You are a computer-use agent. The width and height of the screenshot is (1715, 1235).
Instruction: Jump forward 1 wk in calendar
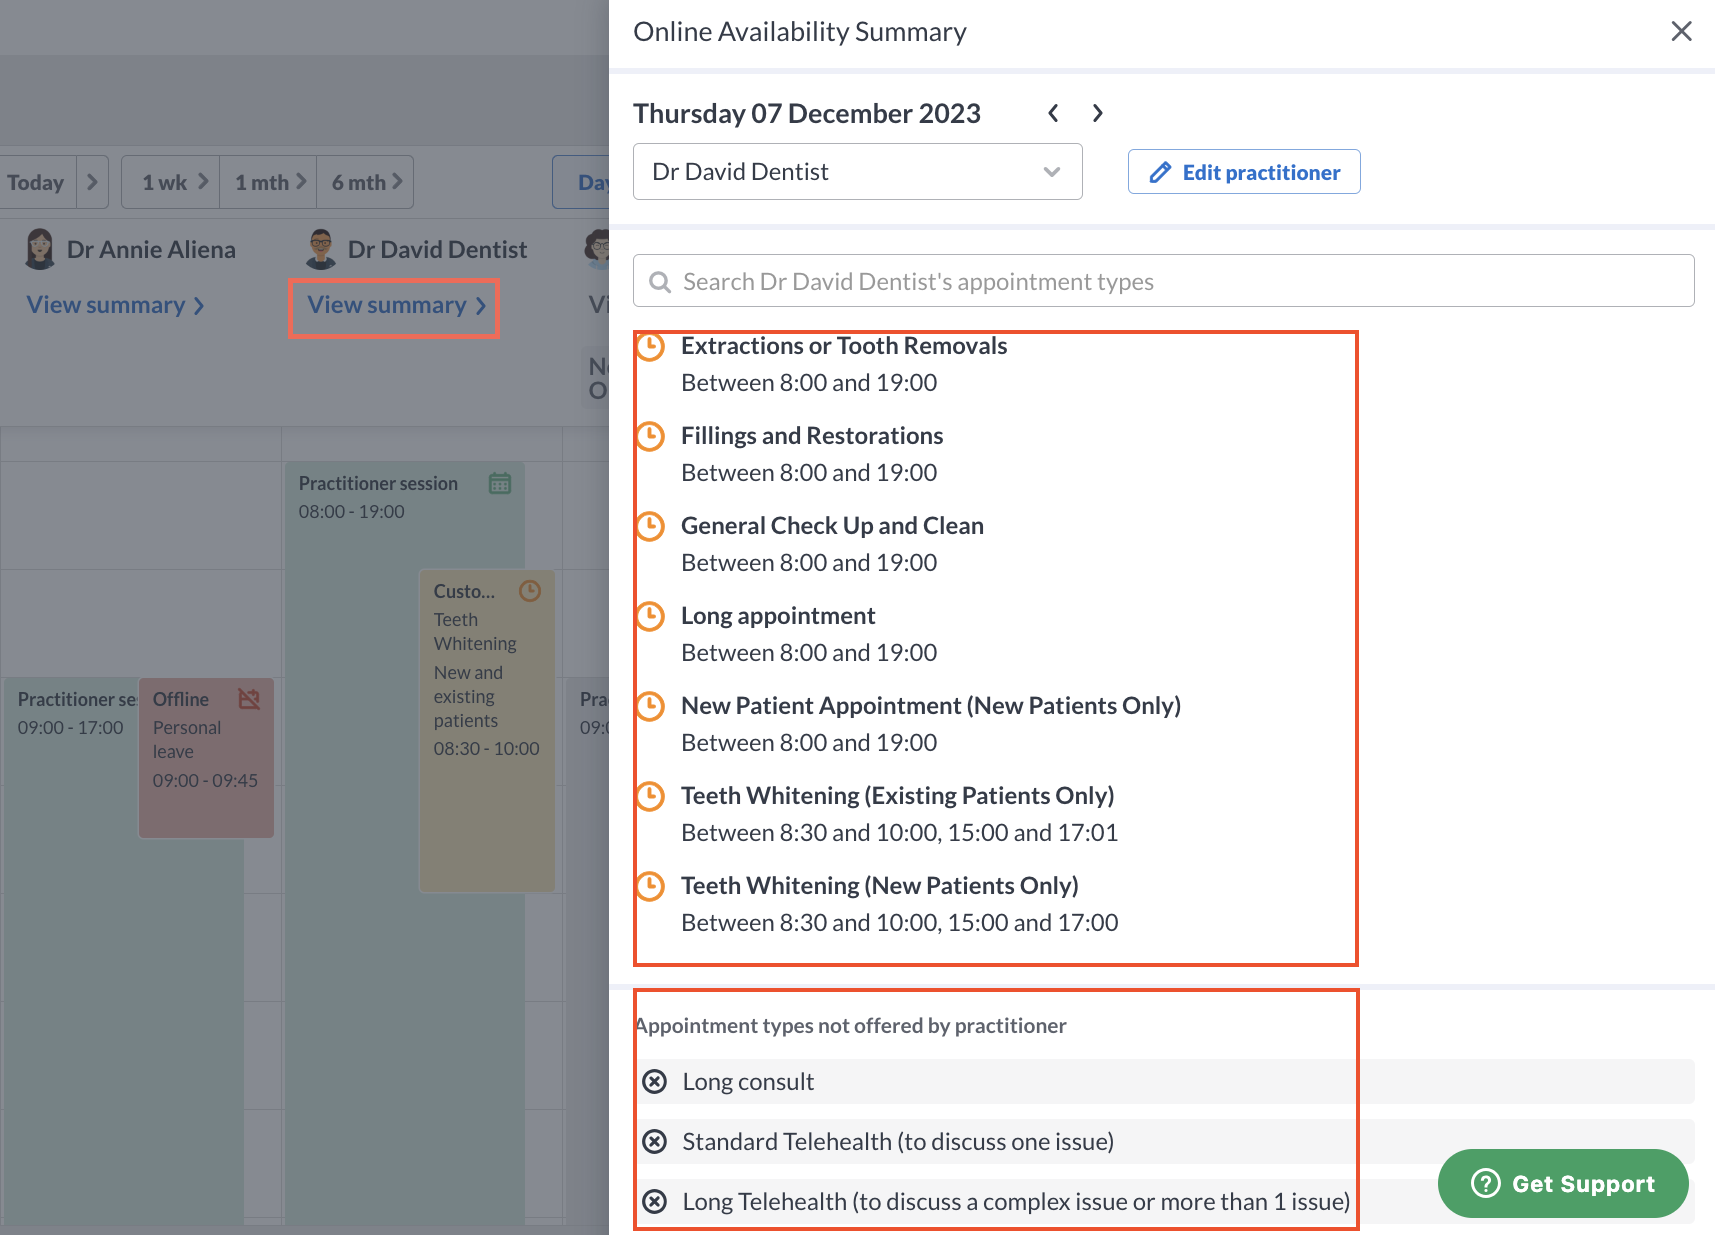coord(171,182)
